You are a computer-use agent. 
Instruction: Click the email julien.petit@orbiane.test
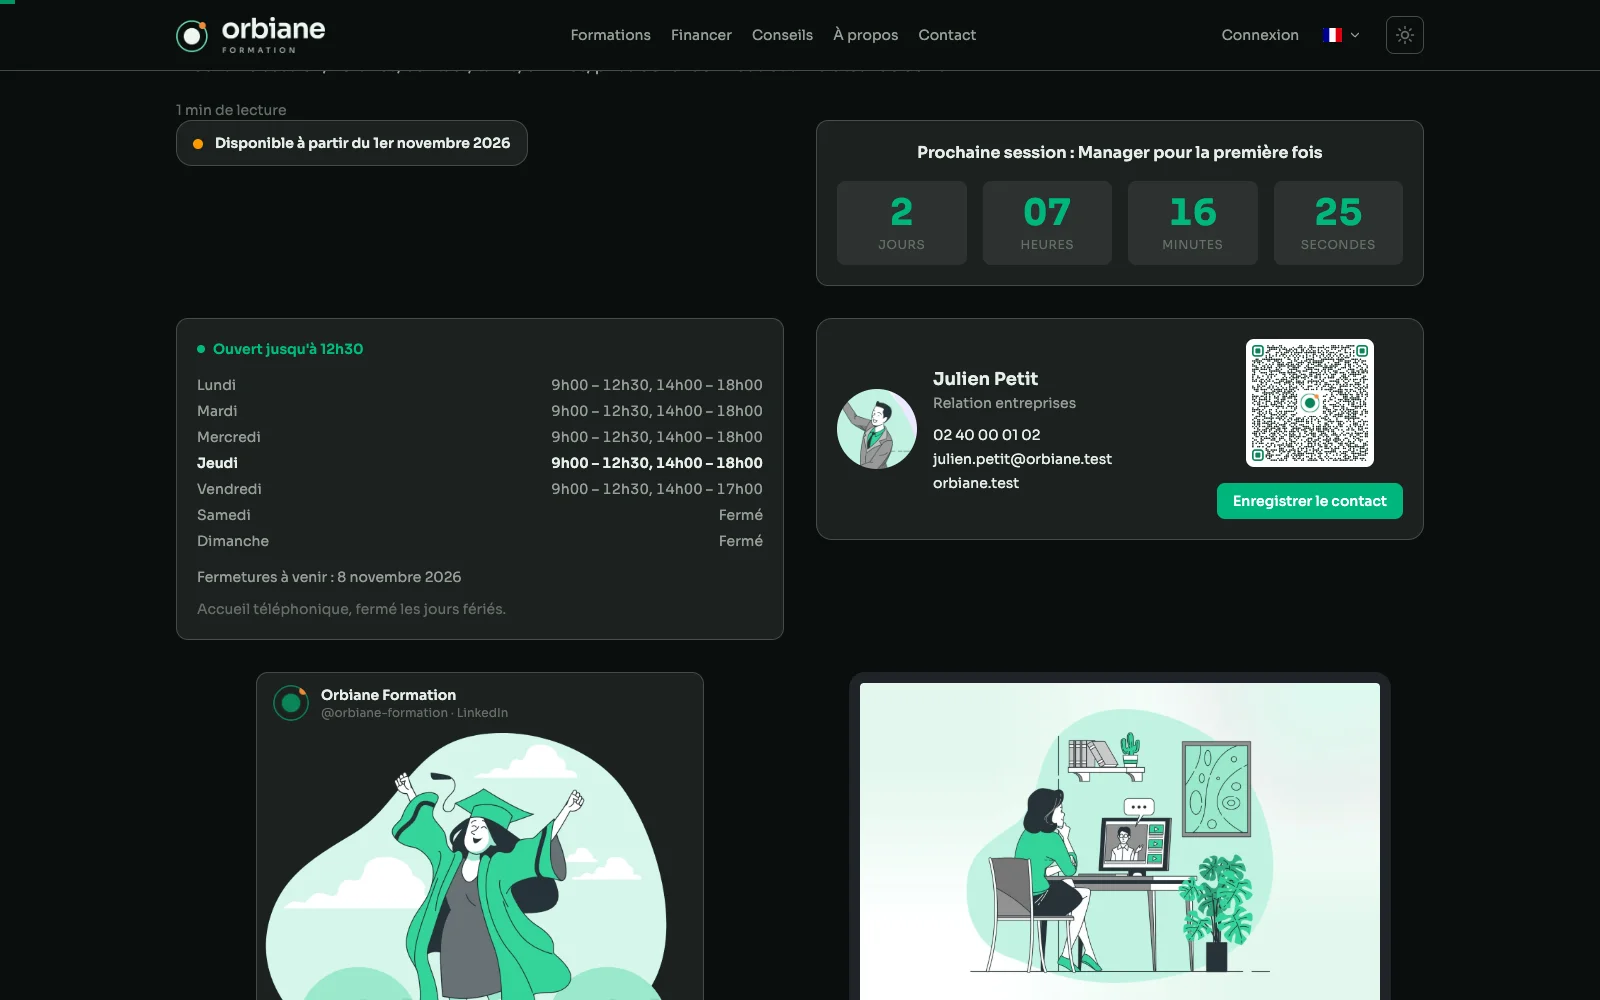[x=1022, y=459]
